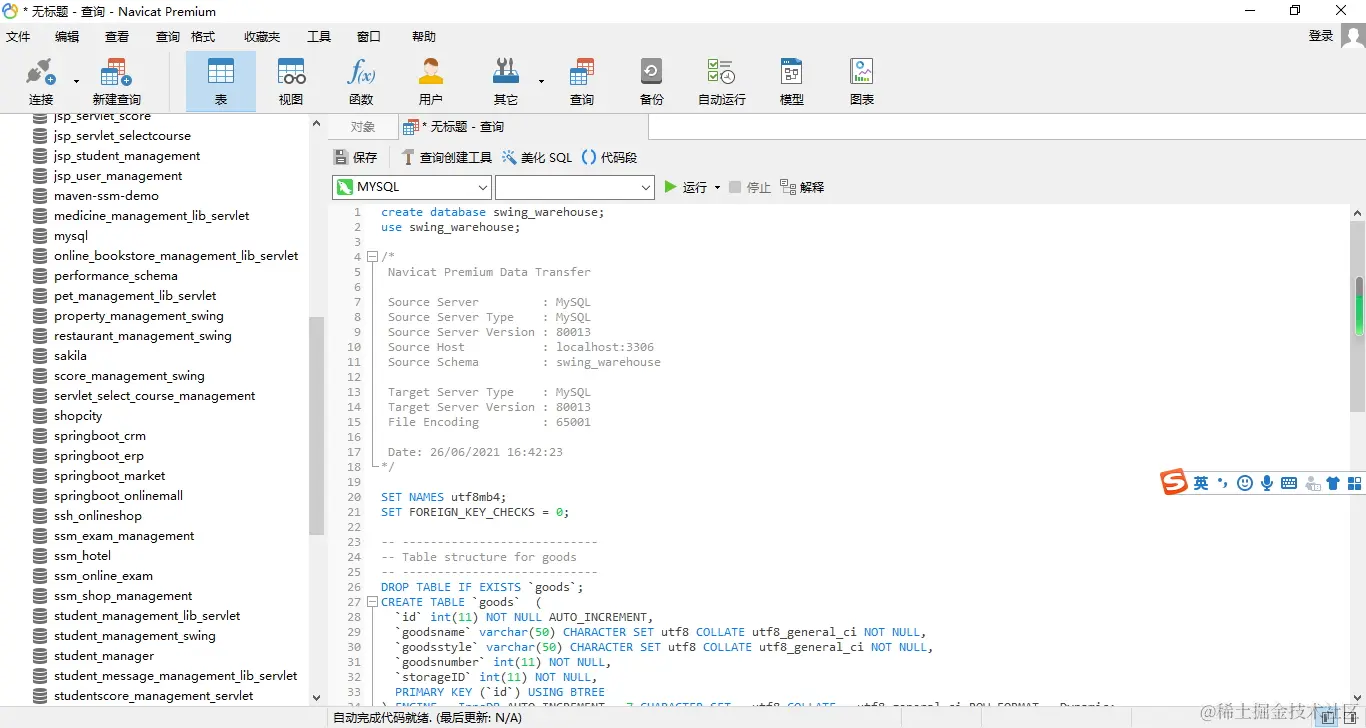1366x728 pixels.
Task: Select the mysql database in tree
Action: coord(71,236)
